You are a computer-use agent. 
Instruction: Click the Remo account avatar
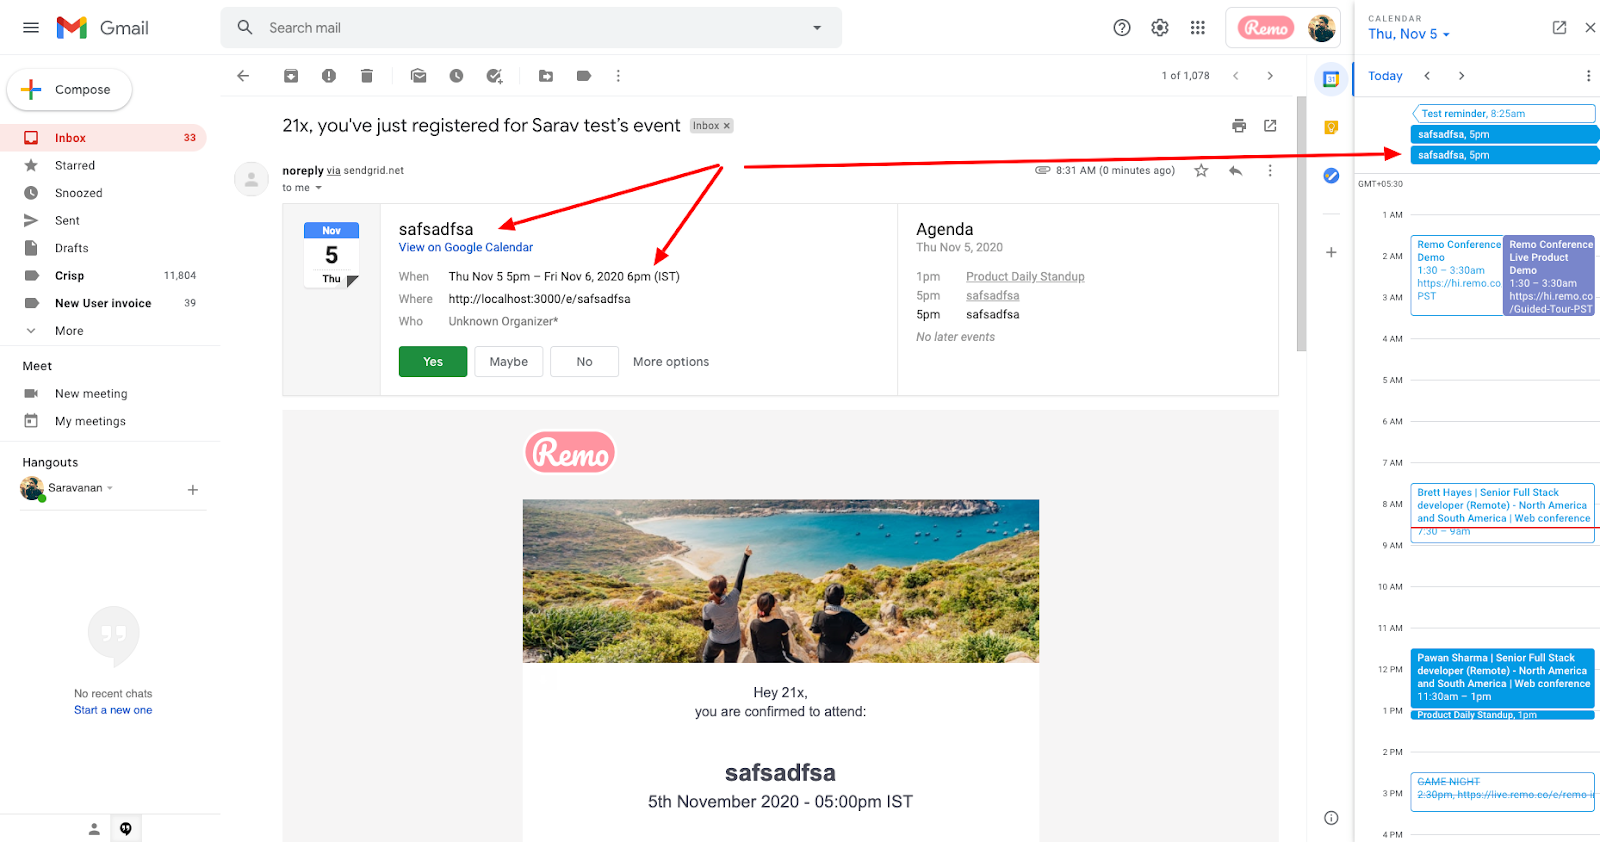[1321, 28]
